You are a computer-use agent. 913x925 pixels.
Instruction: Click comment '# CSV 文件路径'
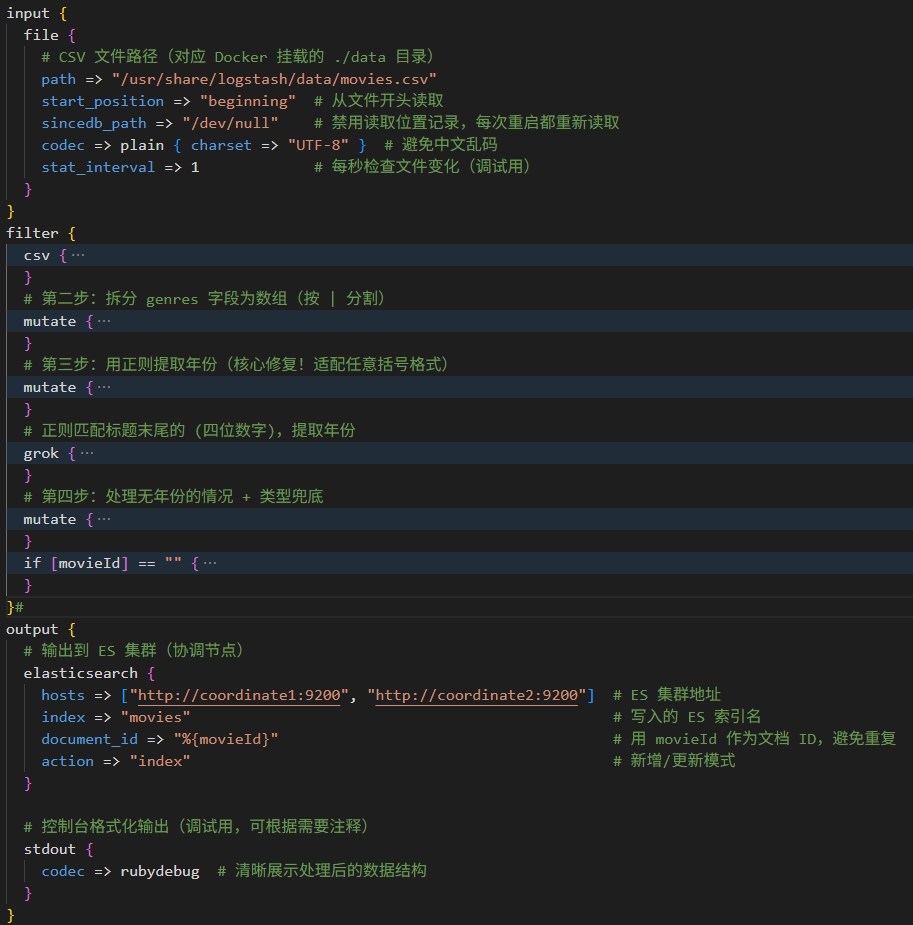pos(100,57)
